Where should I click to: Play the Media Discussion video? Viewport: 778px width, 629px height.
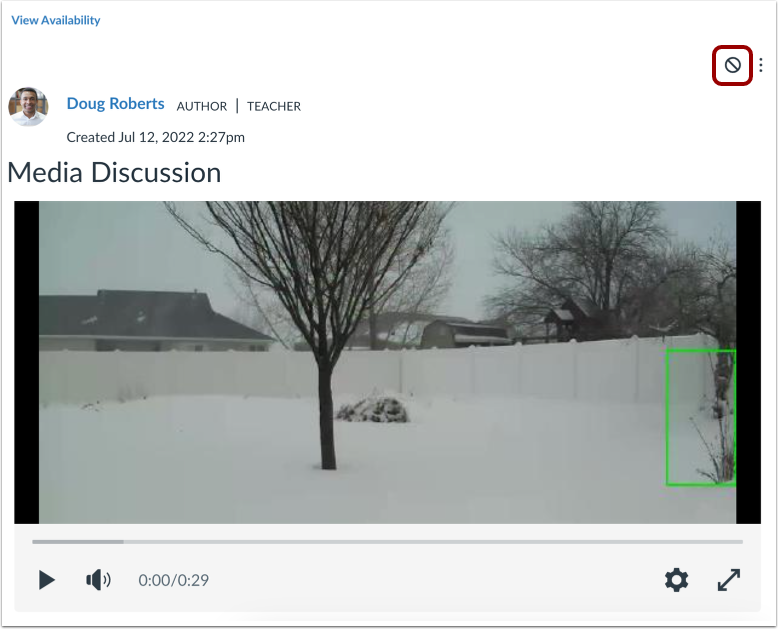tap(47, 580)
